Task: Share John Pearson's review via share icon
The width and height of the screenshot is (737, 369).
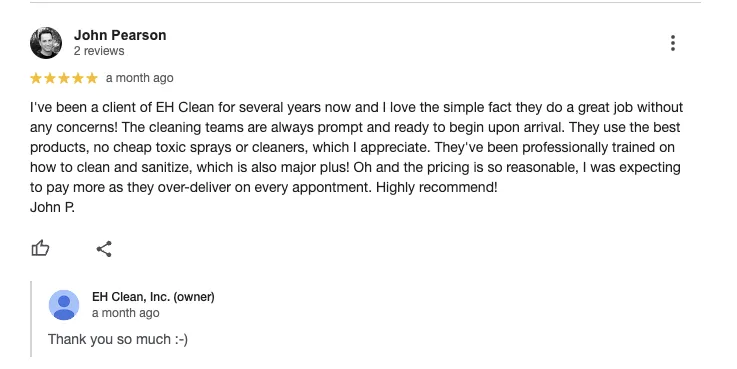Action: 104,249
